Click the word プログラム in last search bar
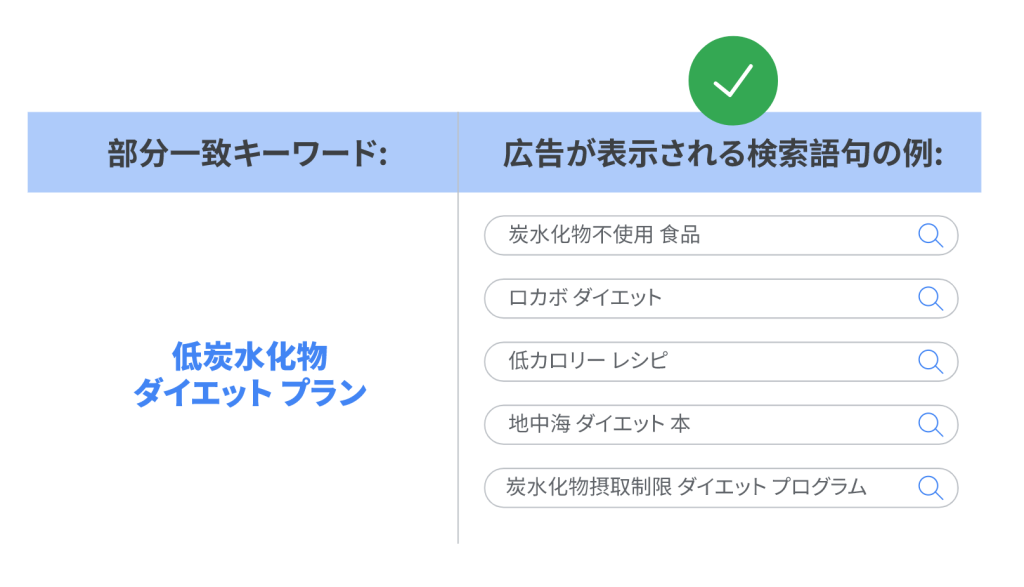This screenshot has height=587, width=1024. (x=819, y=486)
